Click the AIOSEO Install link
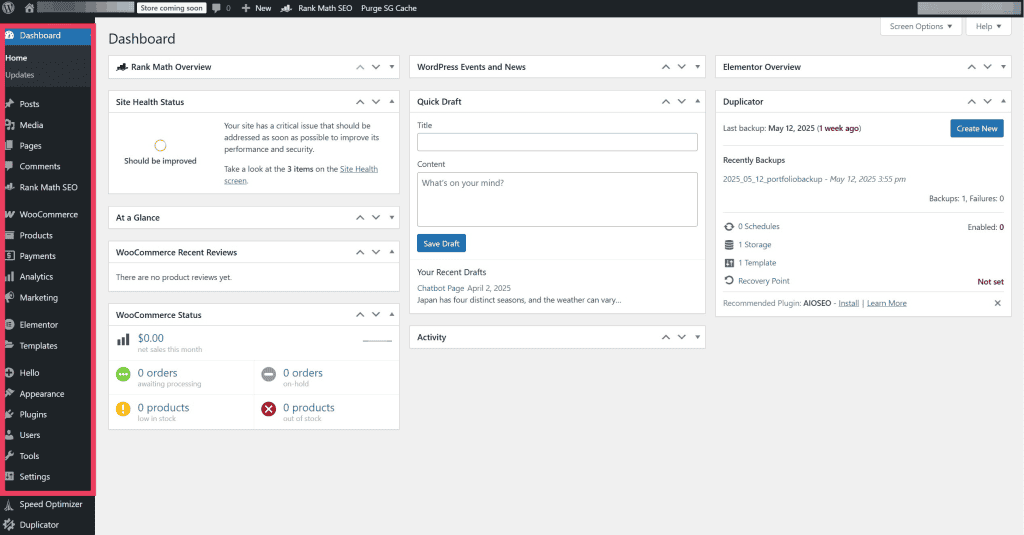Image resolution: width=1024 pixels, height=535 pixels. [x=848, y=303]
